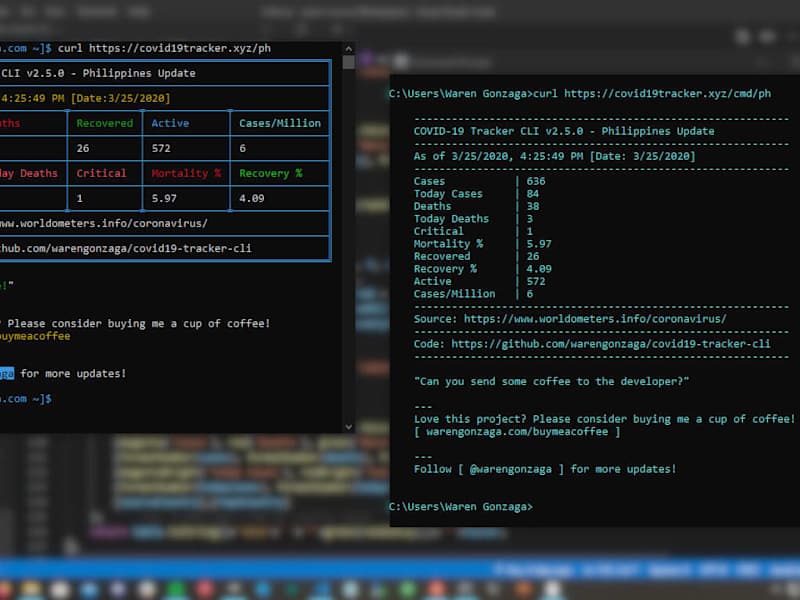Click the covid19-tracker-cli GitHub URL in left table
This screenshot has height=600, width=800.
126,248
